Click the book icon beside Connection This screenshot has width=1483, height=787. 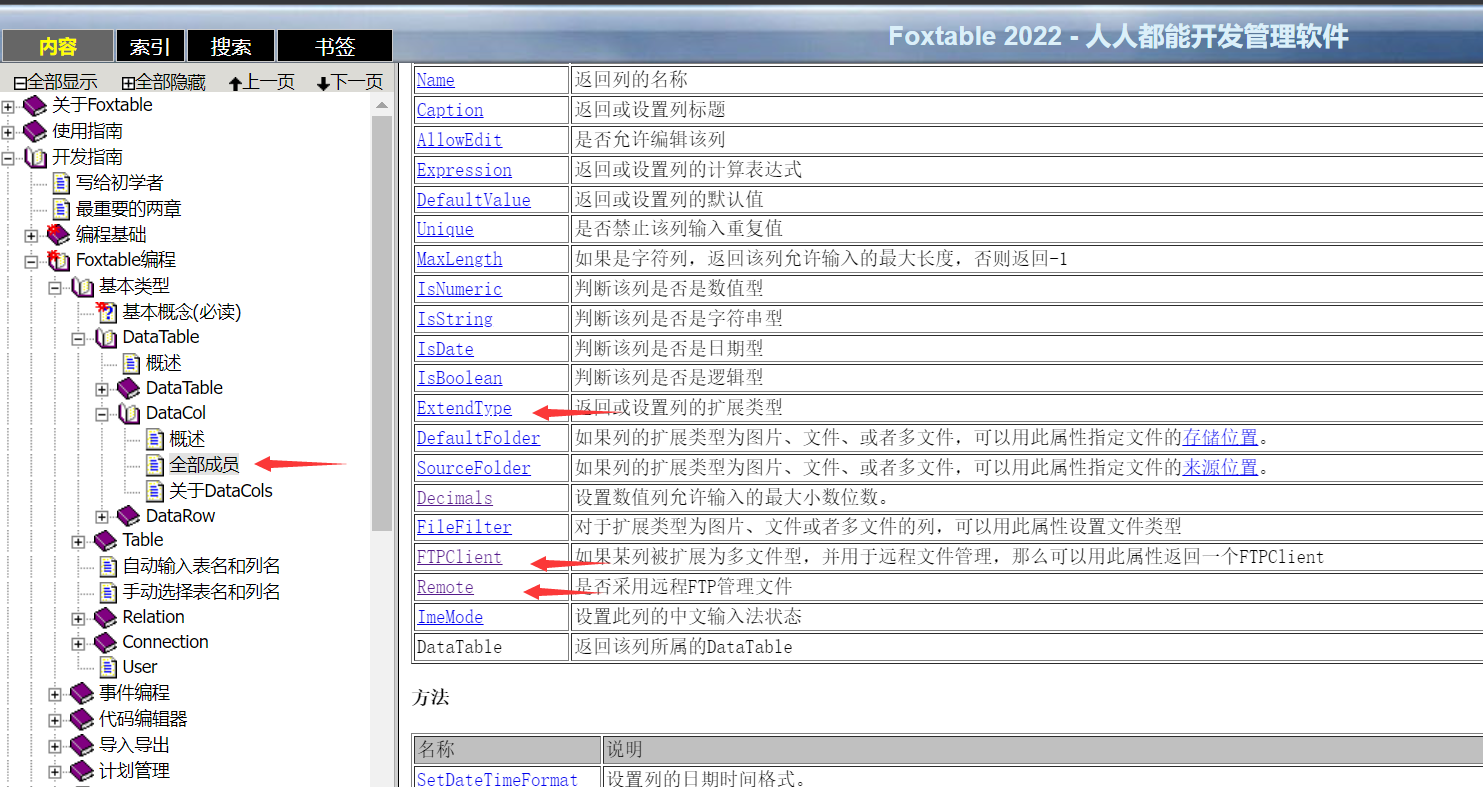point(106,642)
